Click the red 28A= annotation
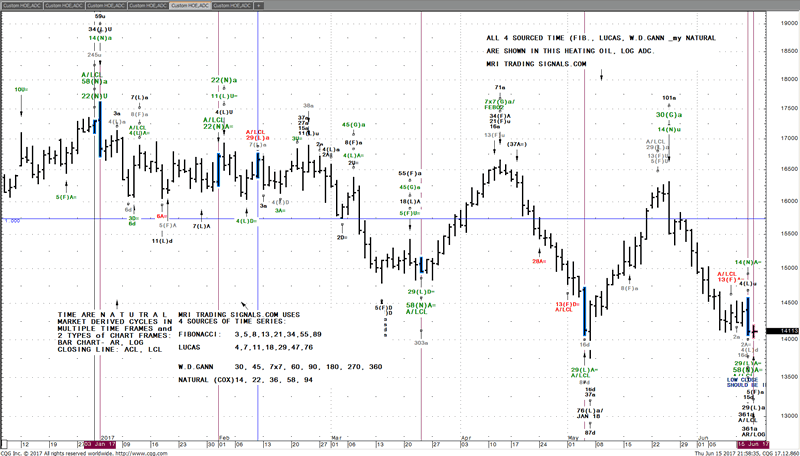Screen dimensions: 800x456 pos(539,261)
